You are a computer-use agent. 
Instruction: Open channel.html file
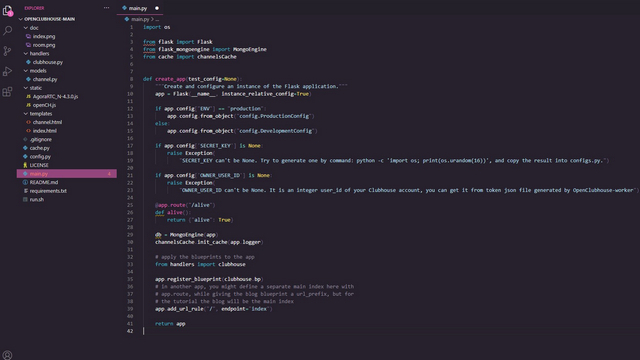coord(47,122)
